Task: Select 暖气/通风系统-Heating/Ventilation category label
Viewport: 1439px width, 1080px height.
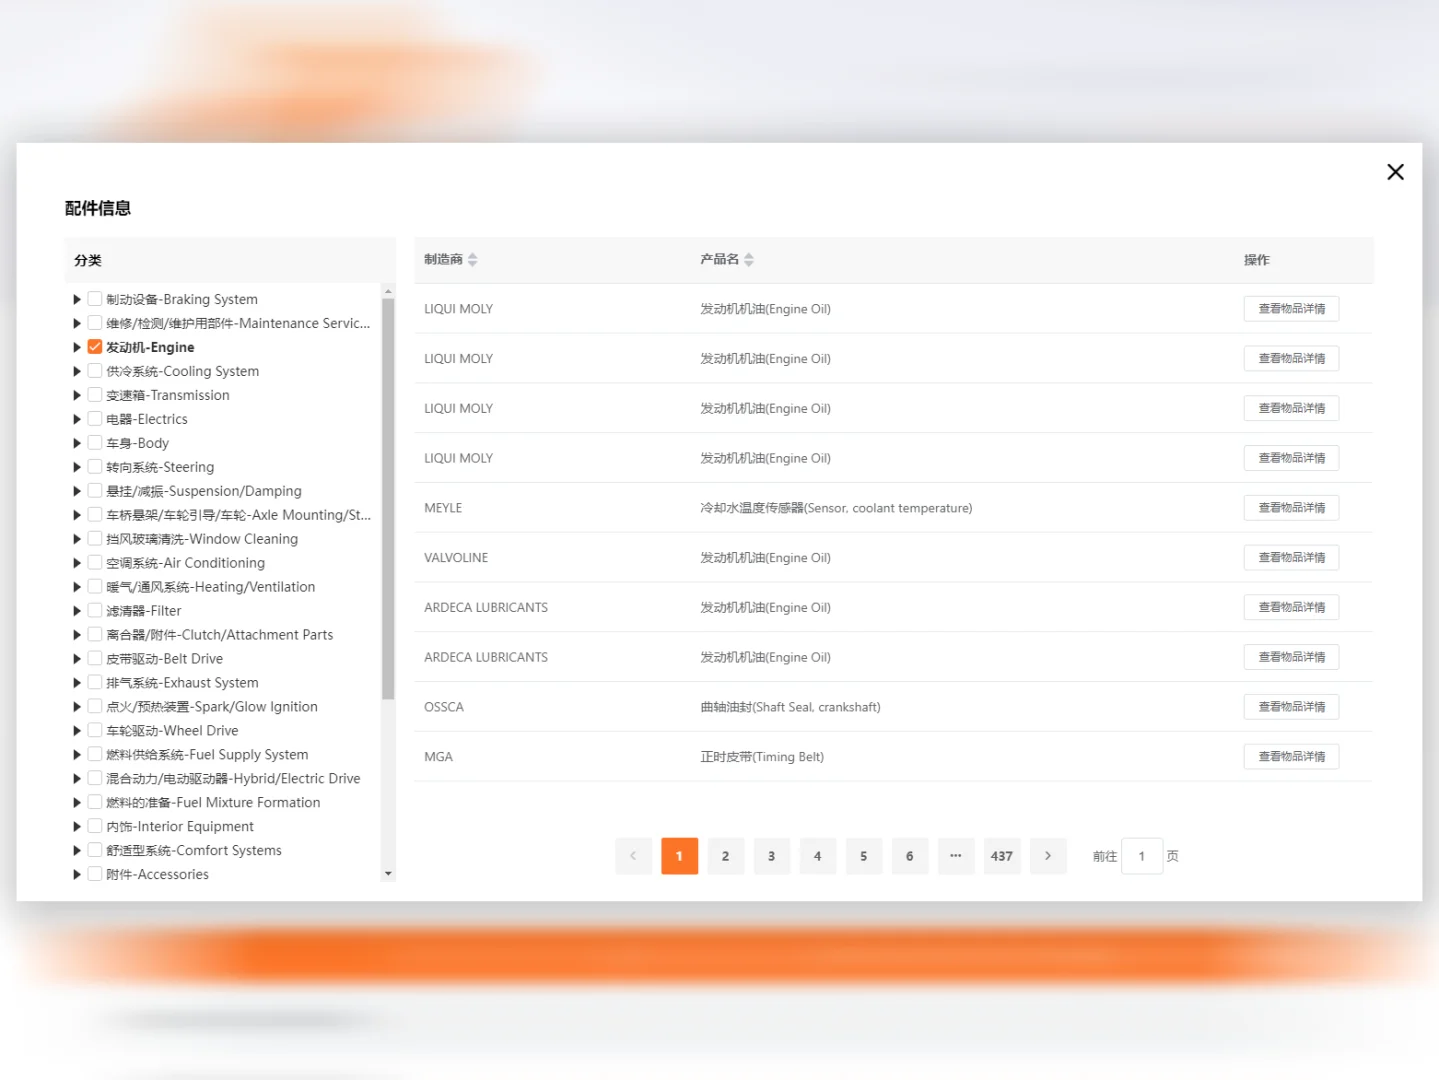Action: (x=211, y=587)
